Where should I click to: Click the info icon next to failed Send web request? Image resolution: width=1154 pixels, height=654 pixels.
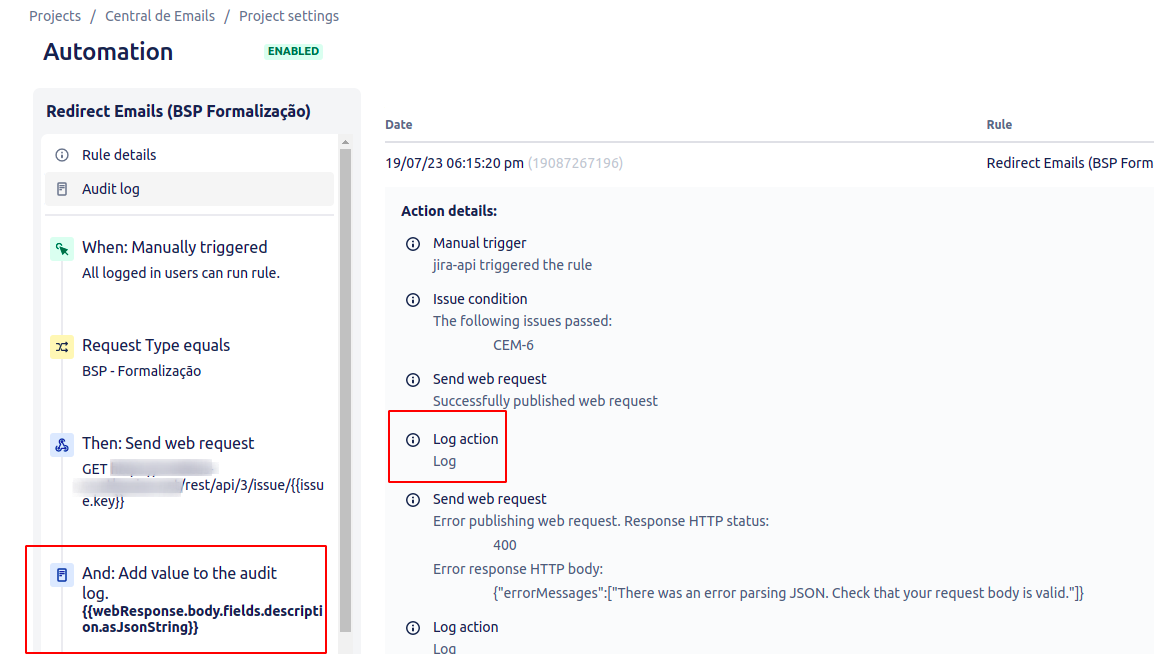point(413,499)
